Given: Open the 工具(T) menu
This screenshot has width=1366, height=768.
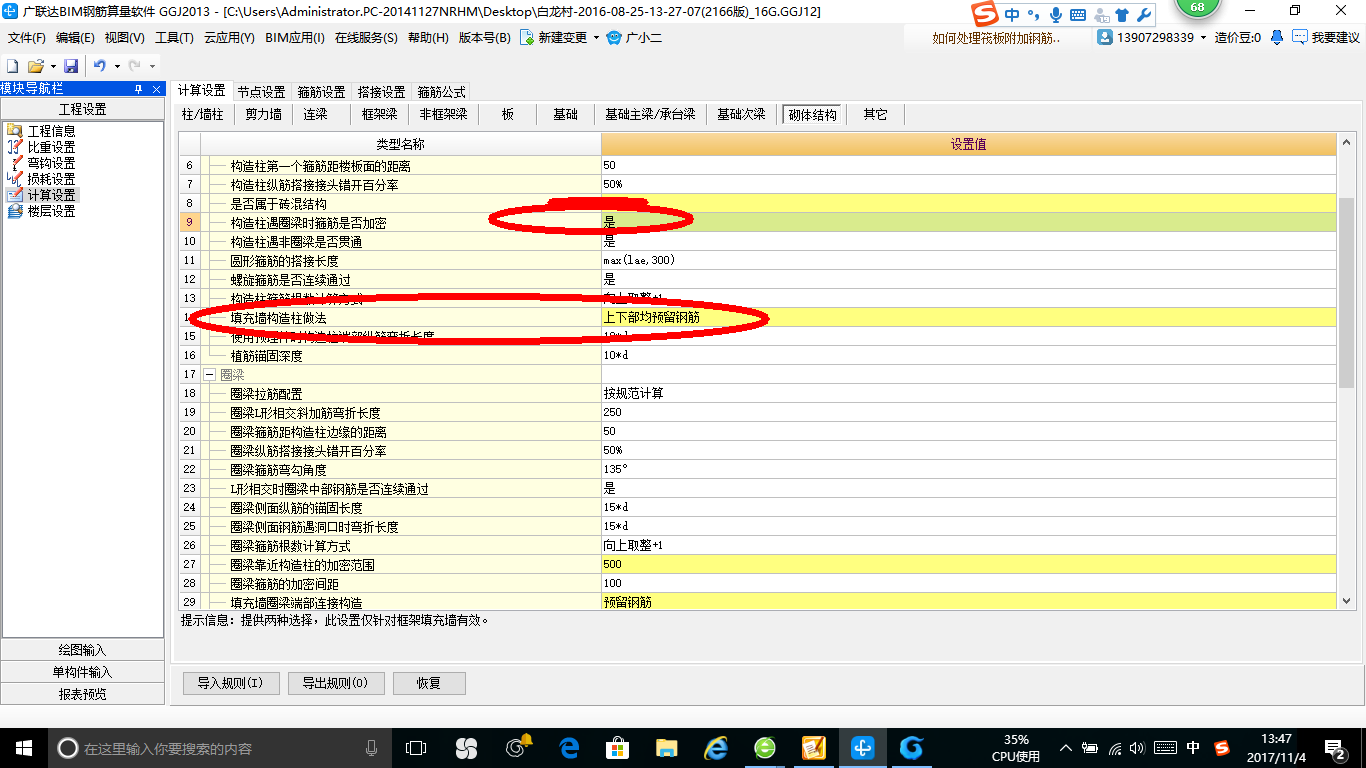Looking at the screenshot, I should (174, 38).
